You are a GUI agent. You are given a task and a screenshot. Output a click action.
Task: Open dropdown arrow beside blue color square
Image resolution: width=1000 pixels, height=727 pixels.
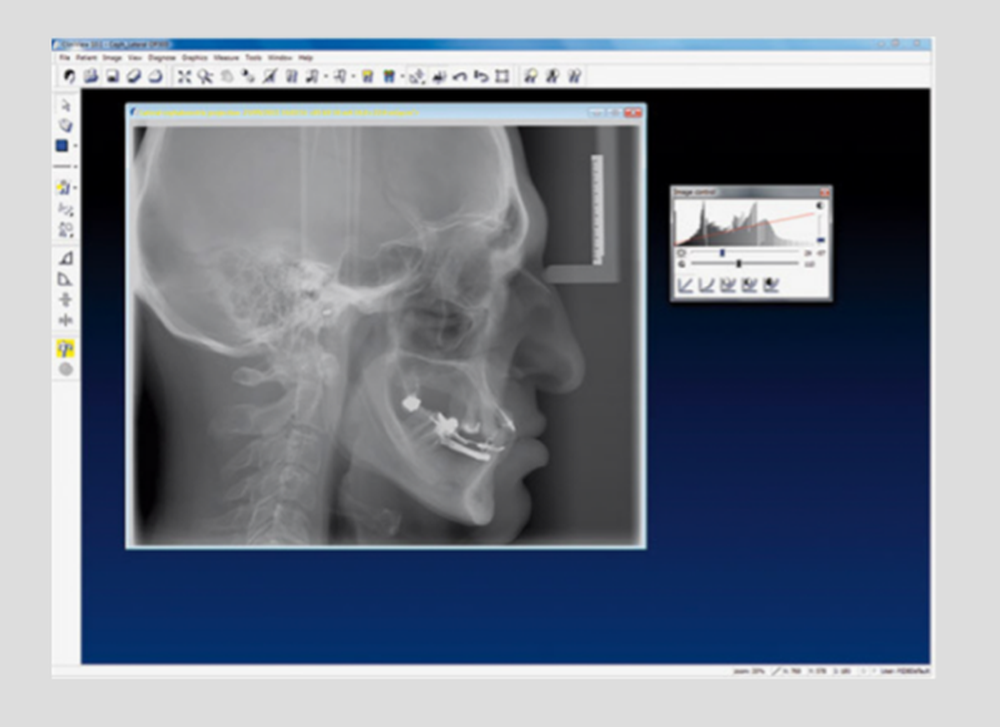point(75,146)
